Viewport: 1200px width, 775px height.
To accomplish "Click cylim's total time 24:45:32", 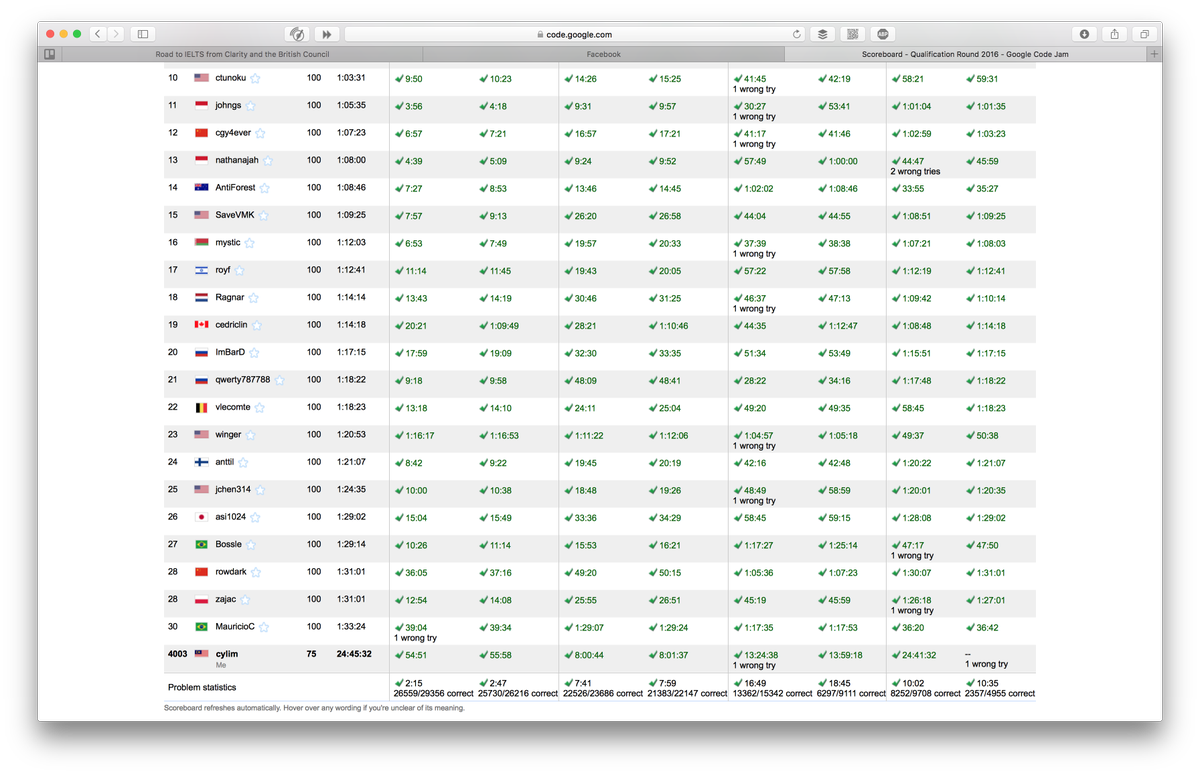I will point(354,654).
